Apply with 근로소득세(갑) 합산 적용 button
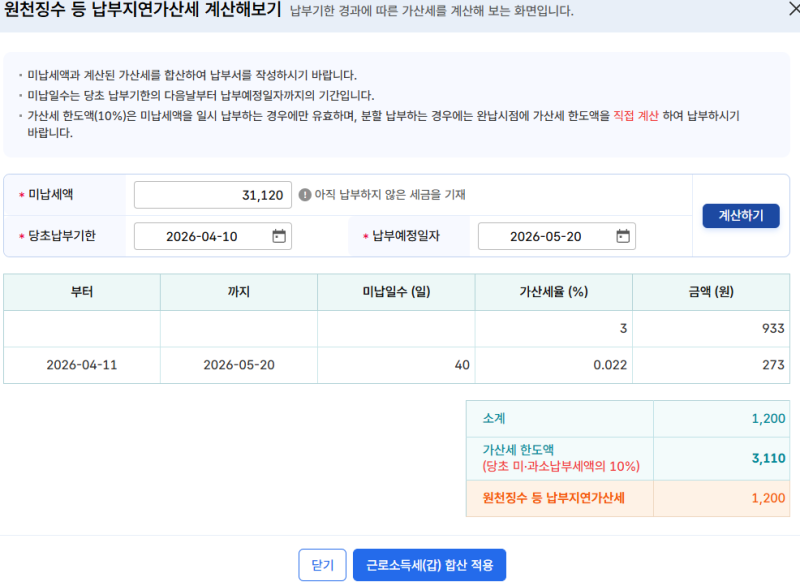Screen dimensions: 800x582 [429, 565]
